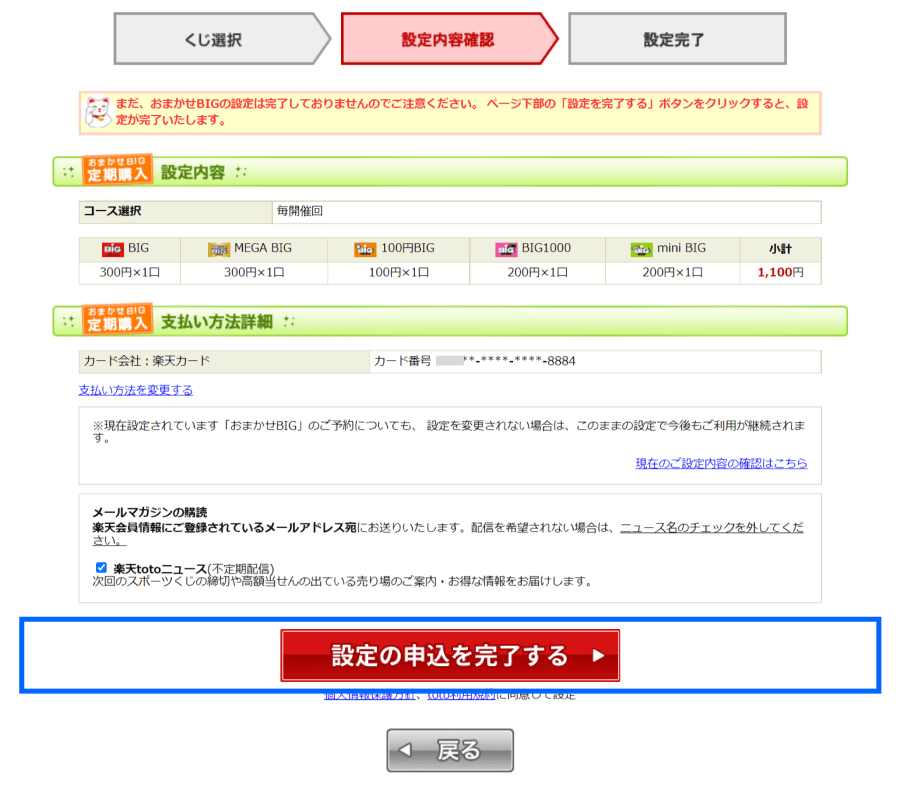Select the 設定完了 step tab
Viewport: 900px width, 794px height.
click(674, 40)
